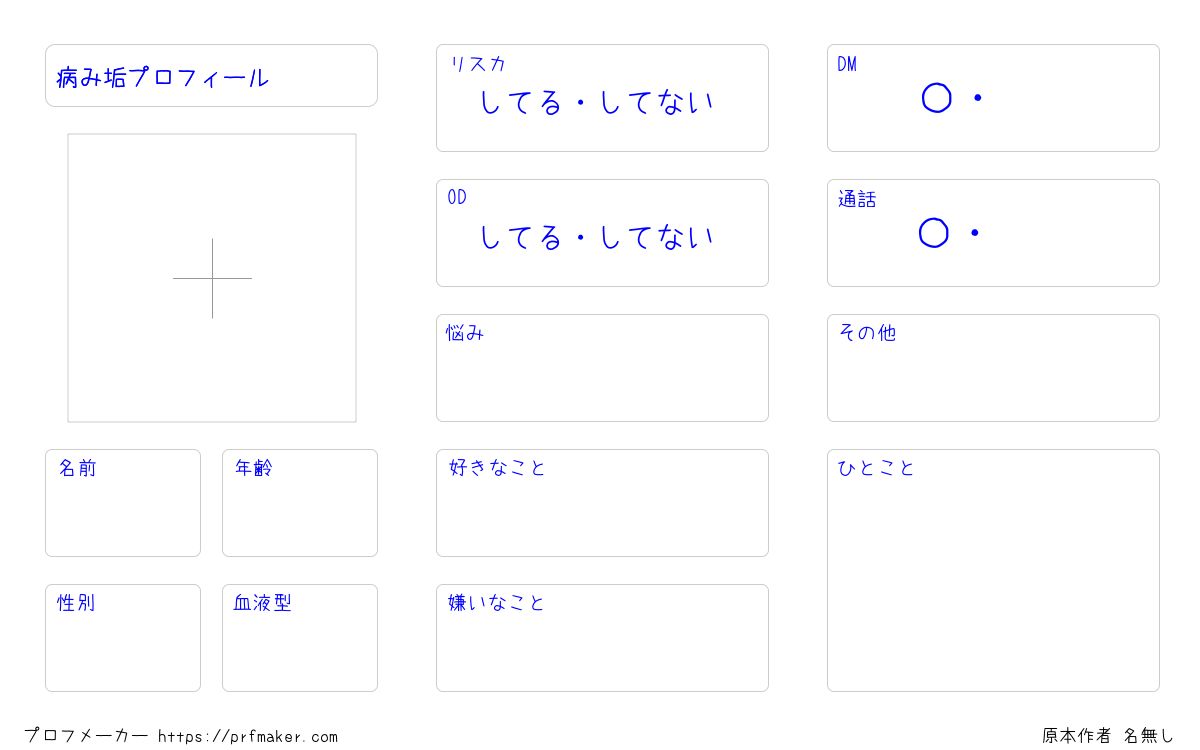Viewport: 1200px width, 750px height.
Task: Click the その他 text box
Action: click(993, 368)
